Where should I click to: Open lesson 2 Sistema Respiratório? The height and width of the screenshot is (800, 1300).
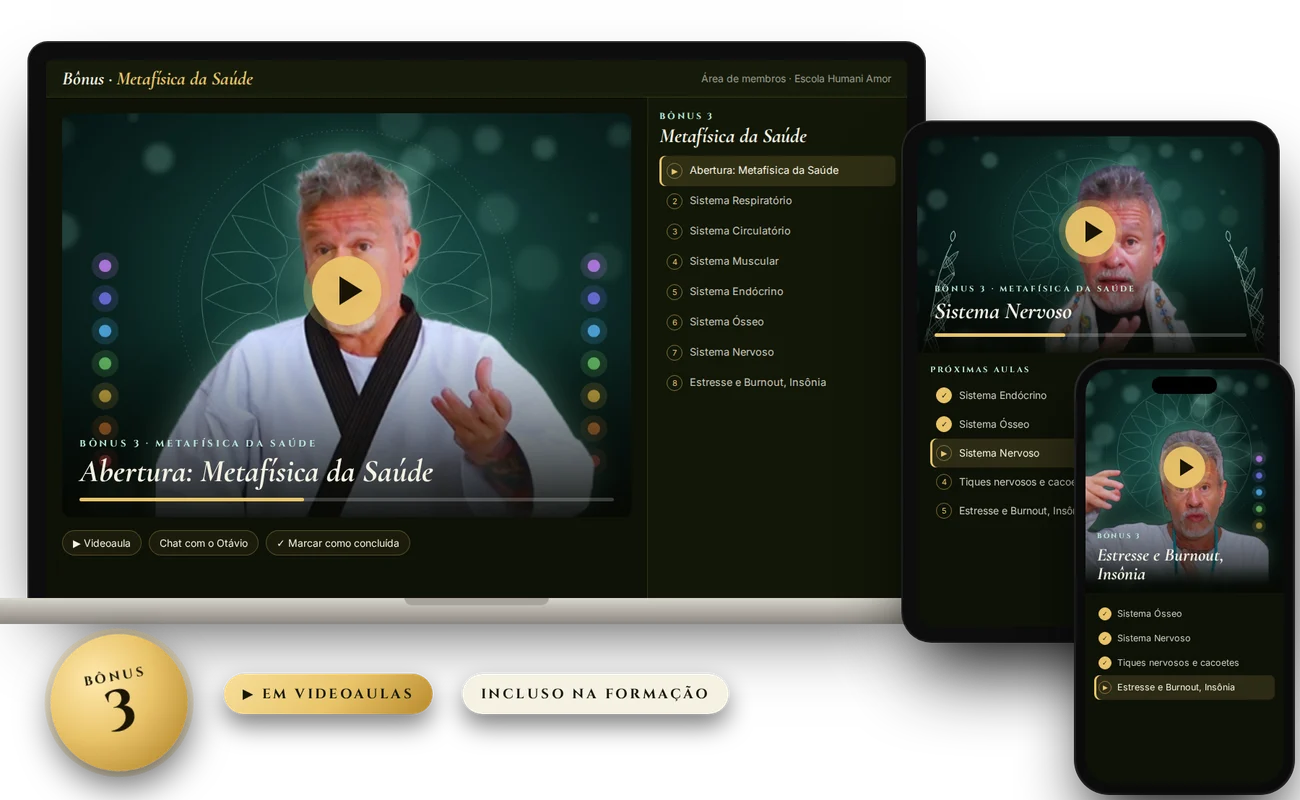pyautogui.click(x=777, y=201)
